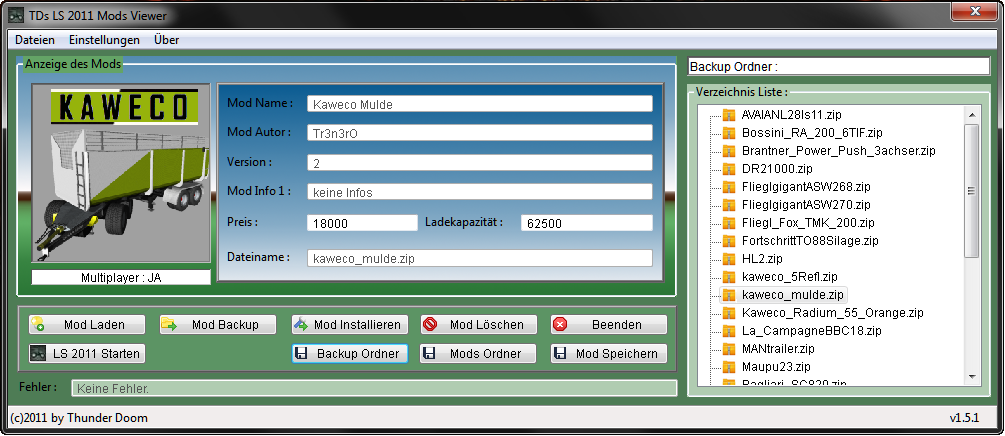Select Maupu23.zip entry
Viewport: 1005px width, 436px height.
coord(776,367)
